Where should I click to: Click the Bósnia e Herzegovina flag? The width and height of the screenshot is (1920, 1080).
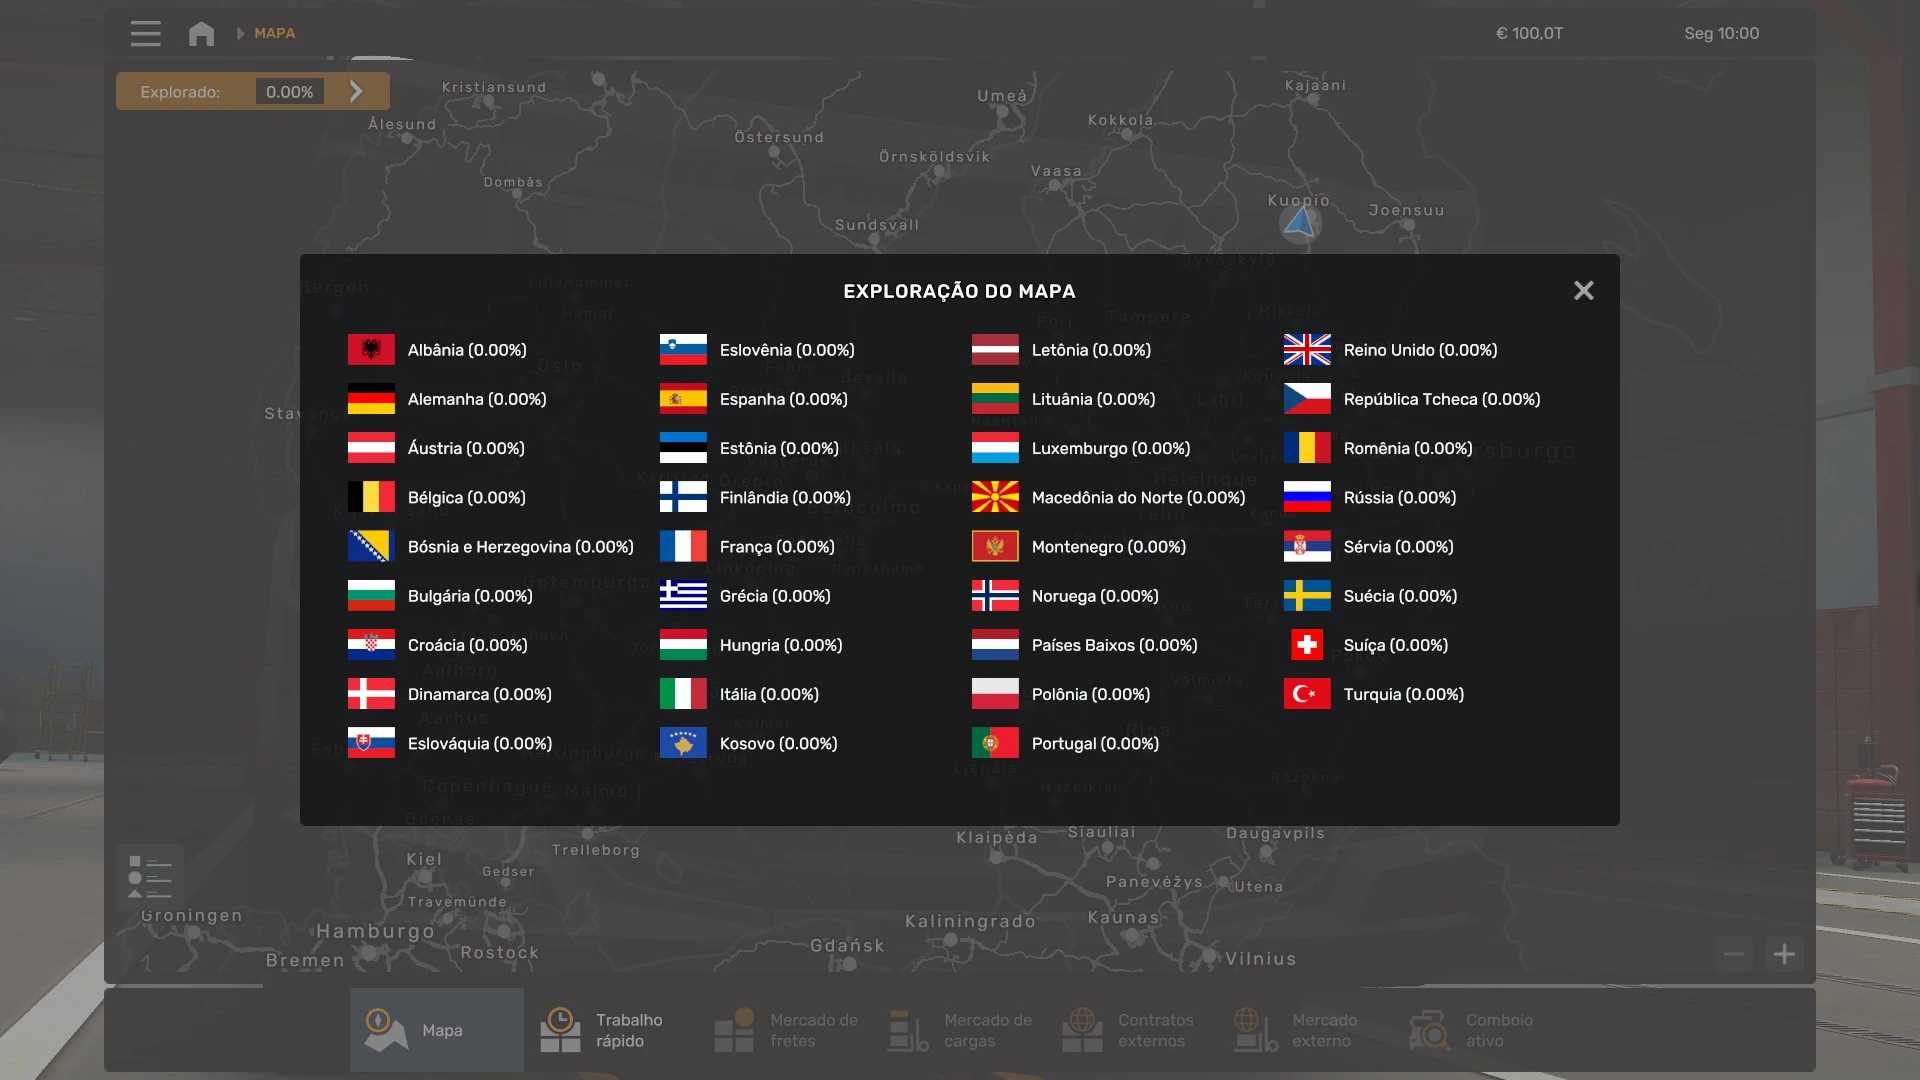371,547
